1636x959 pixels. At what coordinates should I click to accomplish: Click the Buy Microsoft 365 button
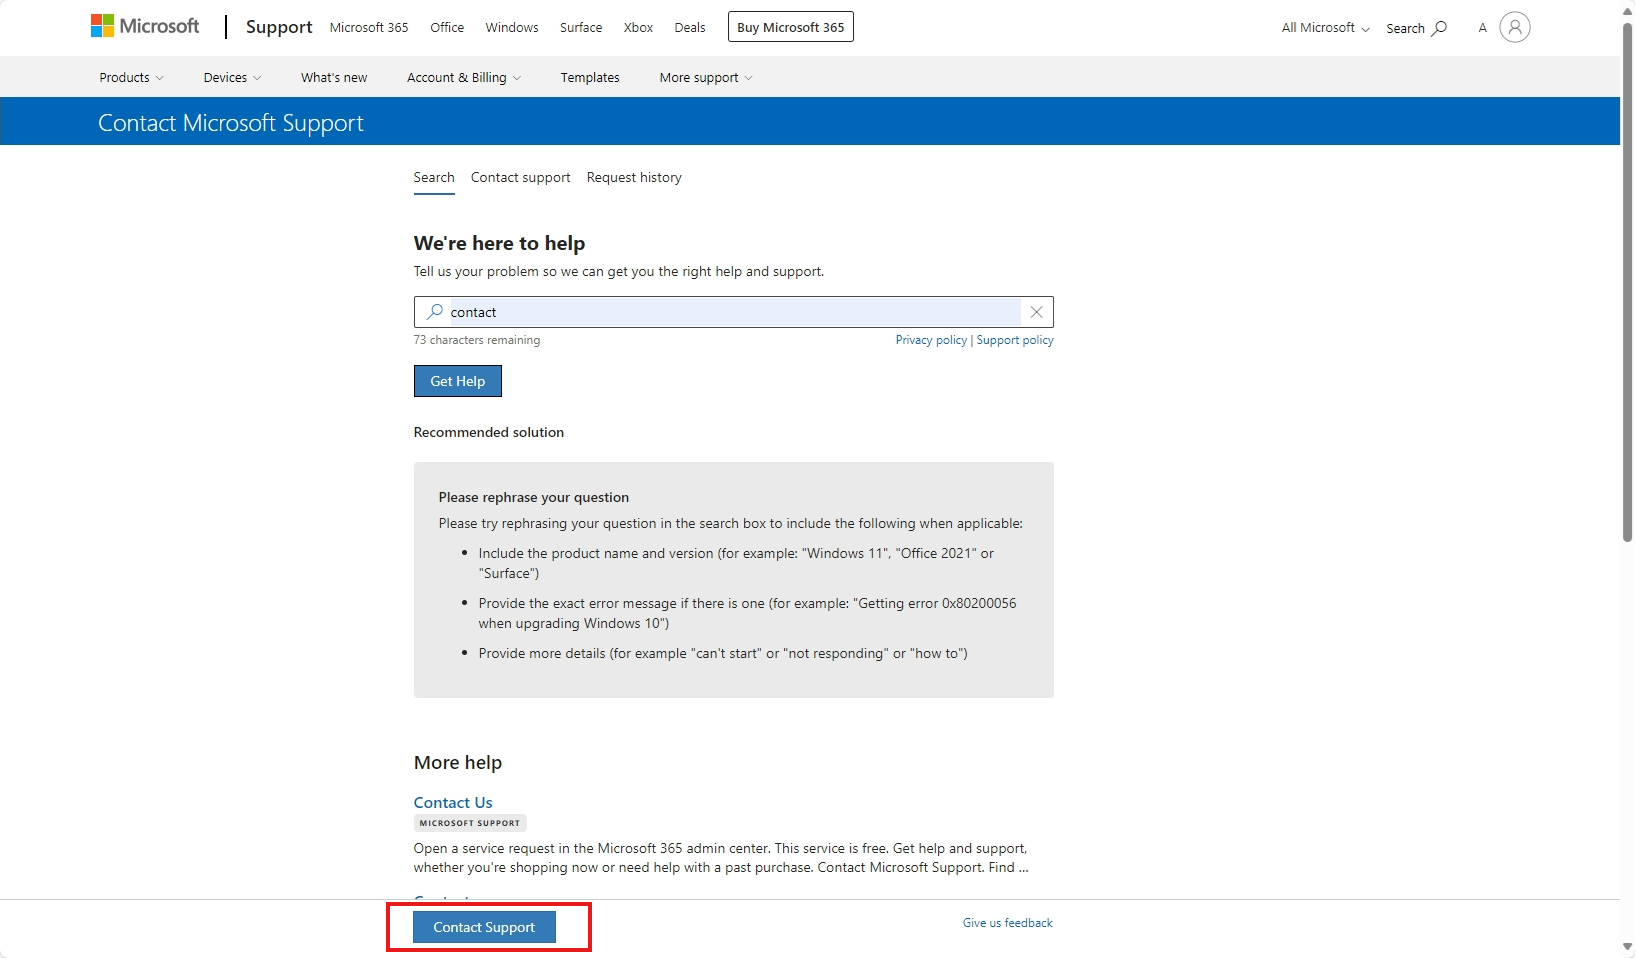[x=791, y=27]
